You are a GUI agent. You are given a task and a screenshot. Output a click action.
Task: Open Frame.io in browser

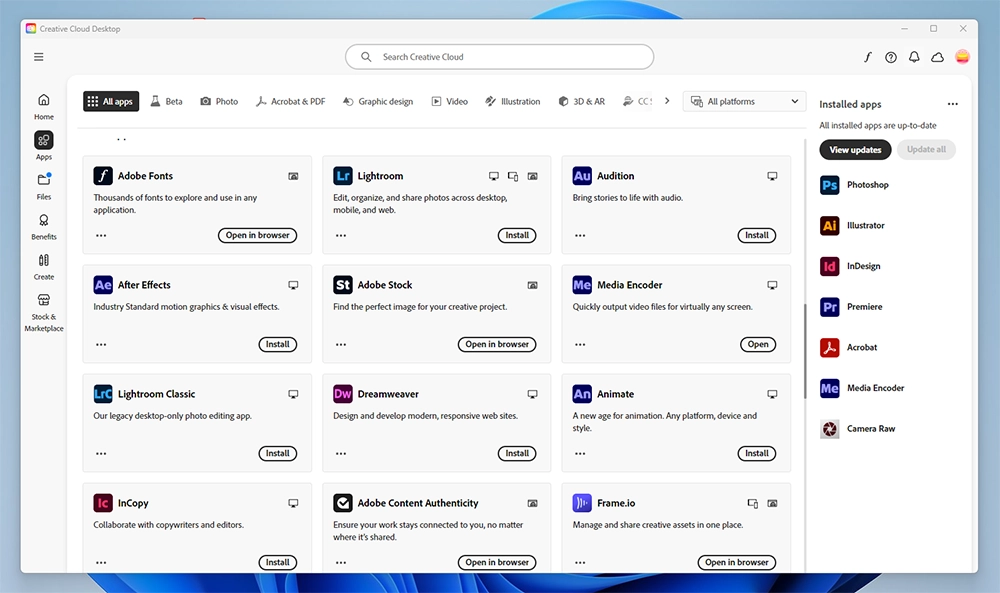pyautogui.click(x=737, y=562)
